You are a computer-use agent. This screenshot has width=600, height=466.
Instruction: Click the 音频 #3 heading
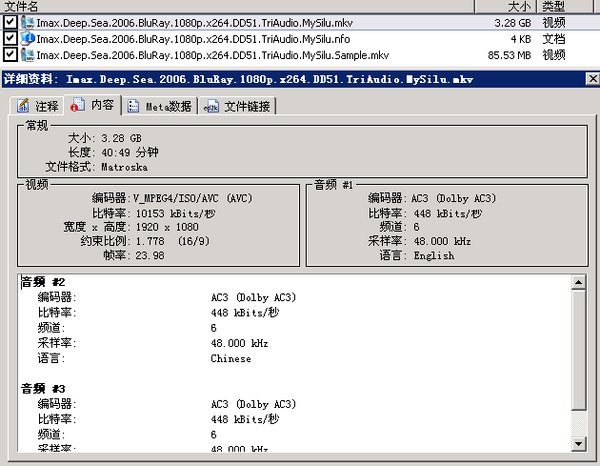43,389
